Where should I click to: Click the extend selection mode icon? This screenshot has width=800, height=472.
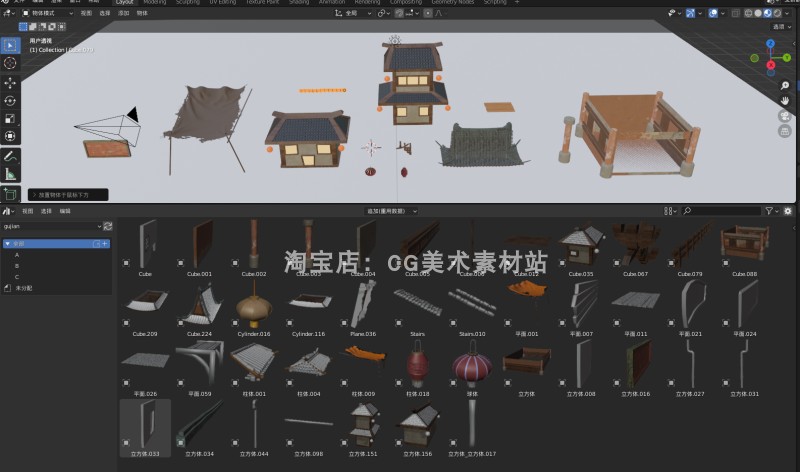pos(33,27)
